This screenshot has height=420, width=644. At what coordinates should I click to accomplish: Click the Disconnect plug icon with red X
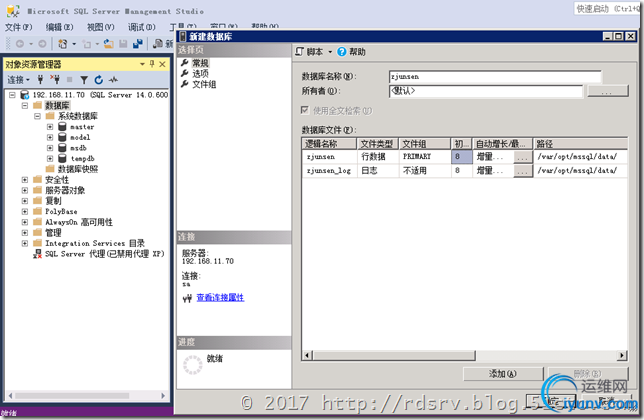click(55, 79)
